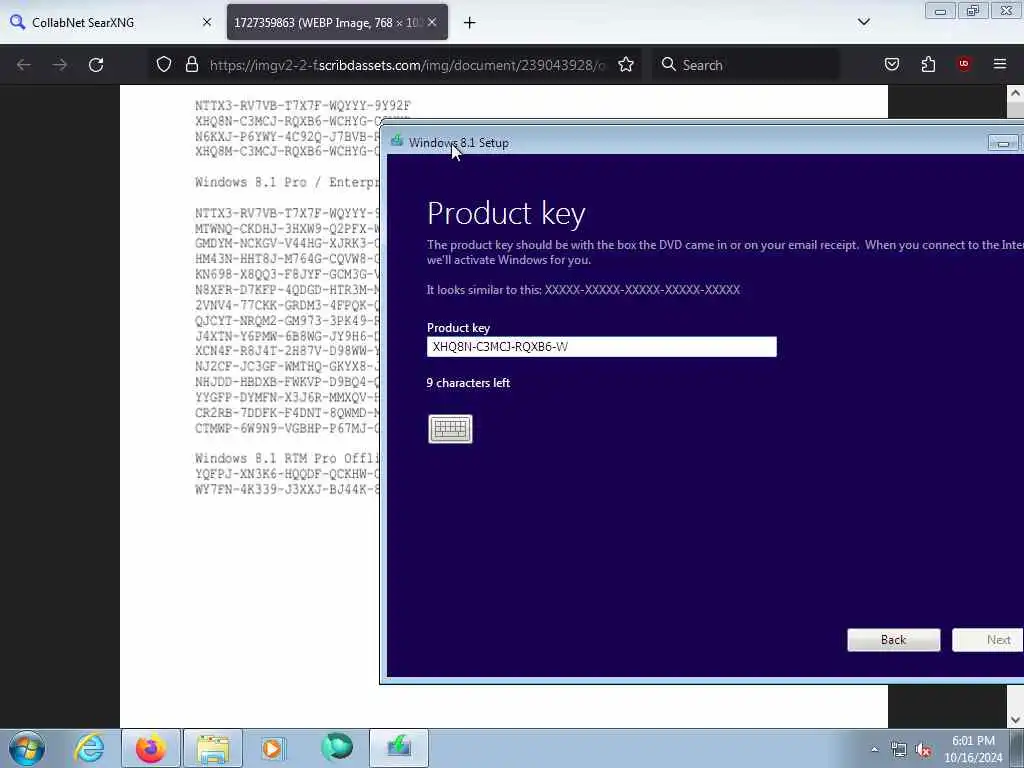The width and height of the screenshot is (1024, 768).
Task: Close the WEBP Image tab
Action: coord(432,22)
